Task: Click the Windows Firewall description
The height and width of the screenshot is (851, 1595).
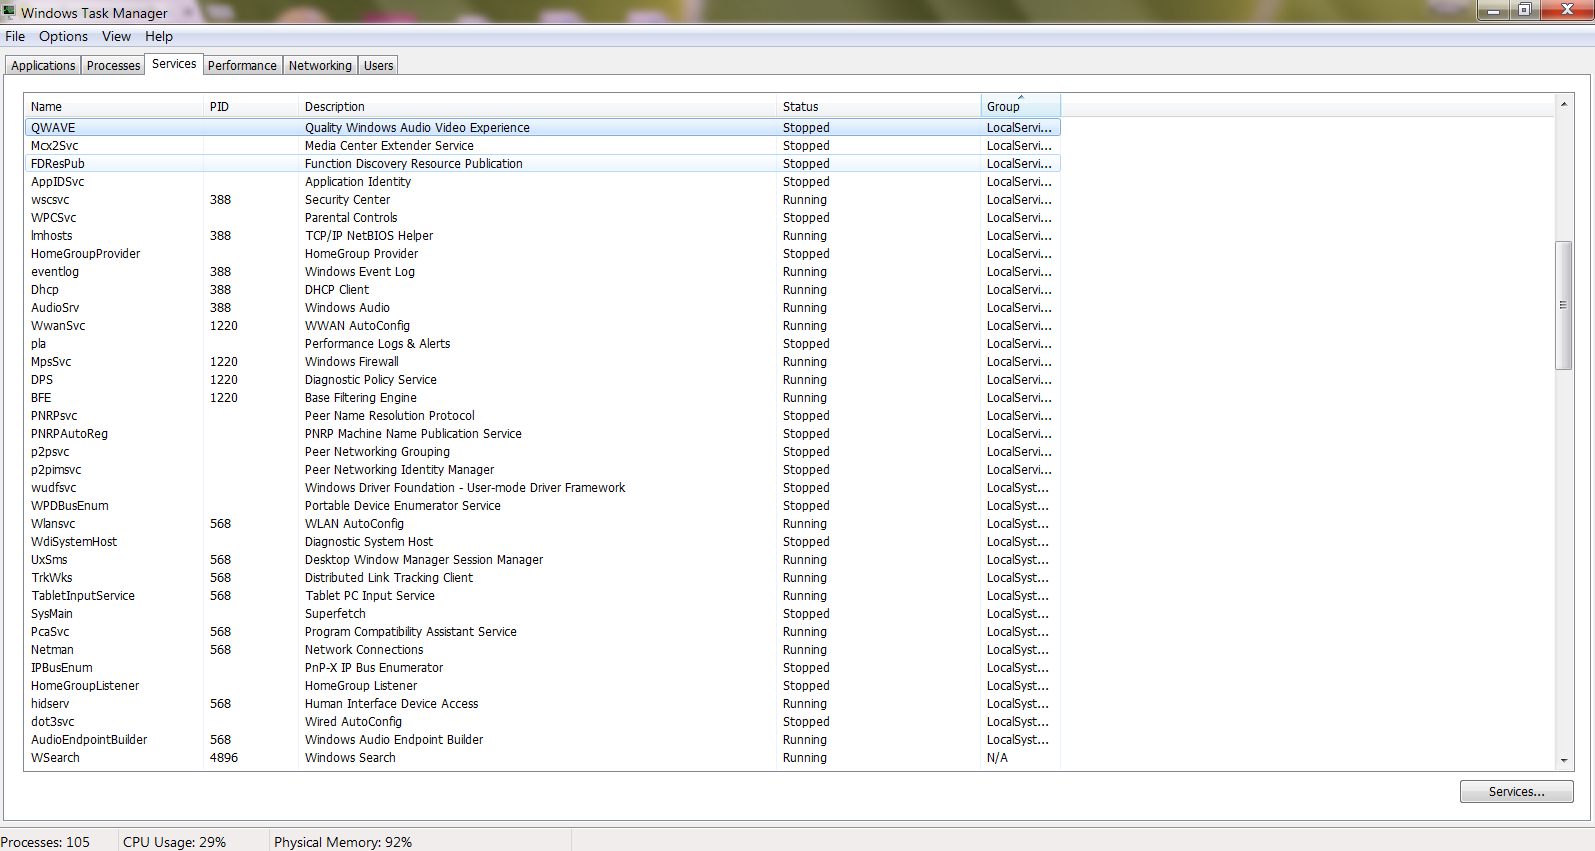Action: point(351,361)
